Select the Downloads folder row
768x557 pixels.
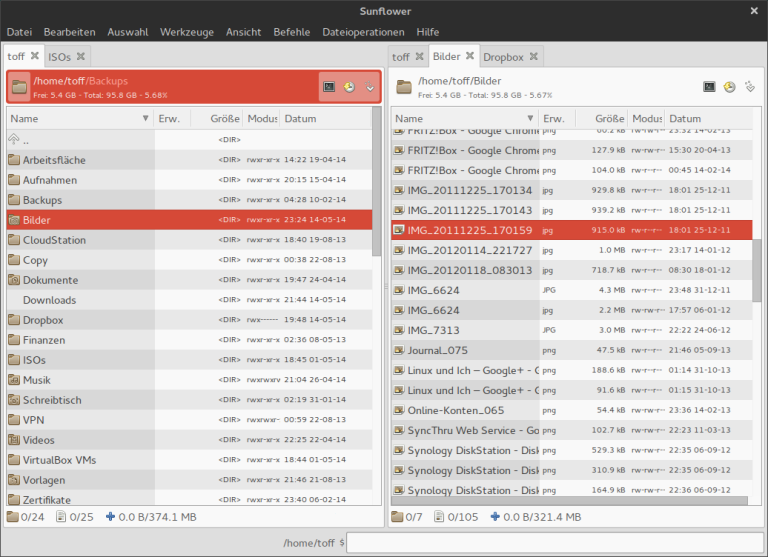(x=190, y=300)
